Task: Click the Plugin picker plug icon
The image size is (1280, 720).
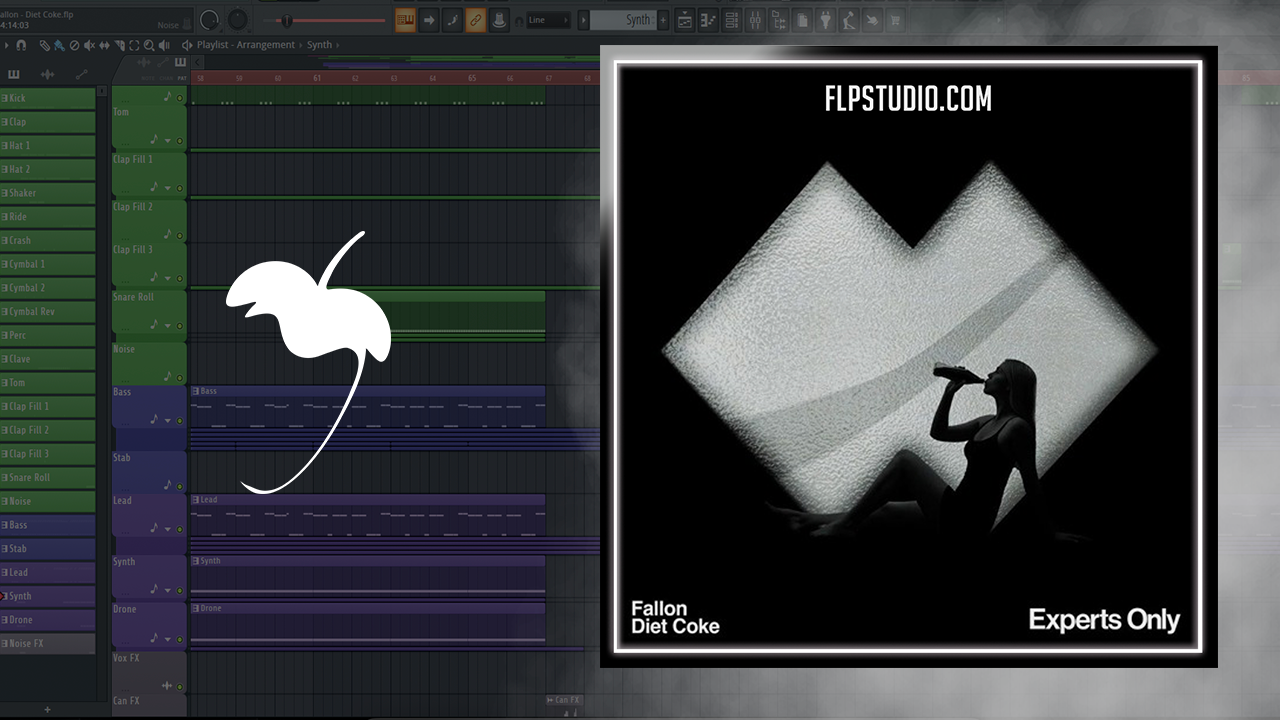Action: coord(825,20)
